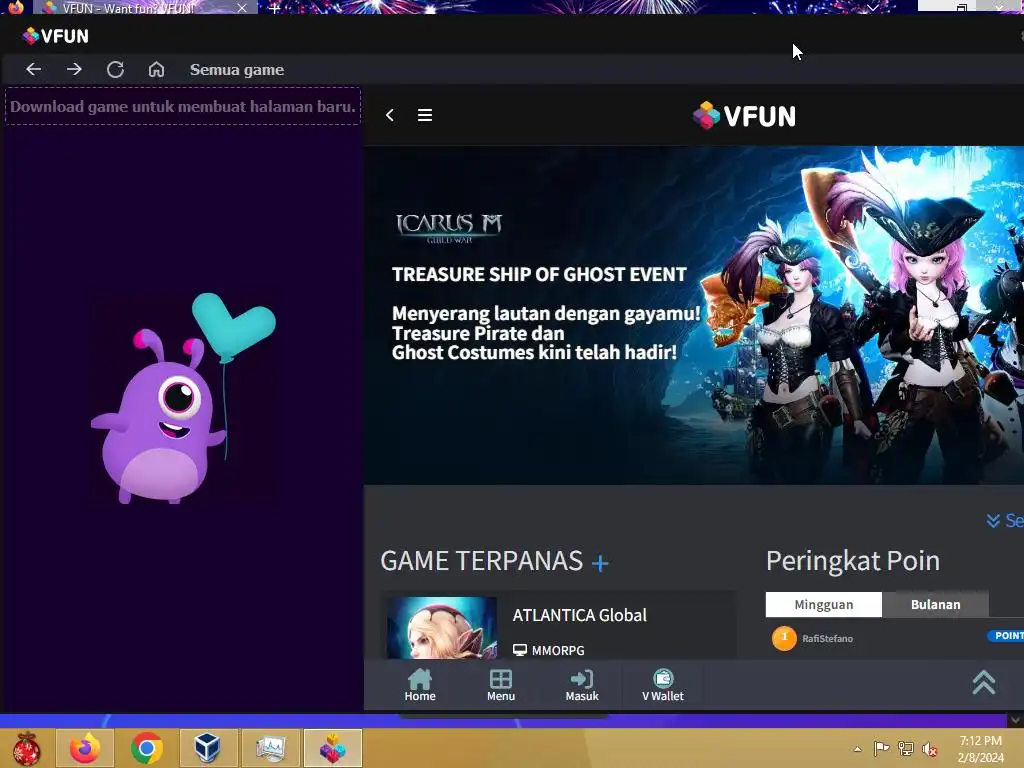Viewport: 1024px width, 768px height.
Task: Click the purple mascot with balloon
Action: tap(184, 398)
